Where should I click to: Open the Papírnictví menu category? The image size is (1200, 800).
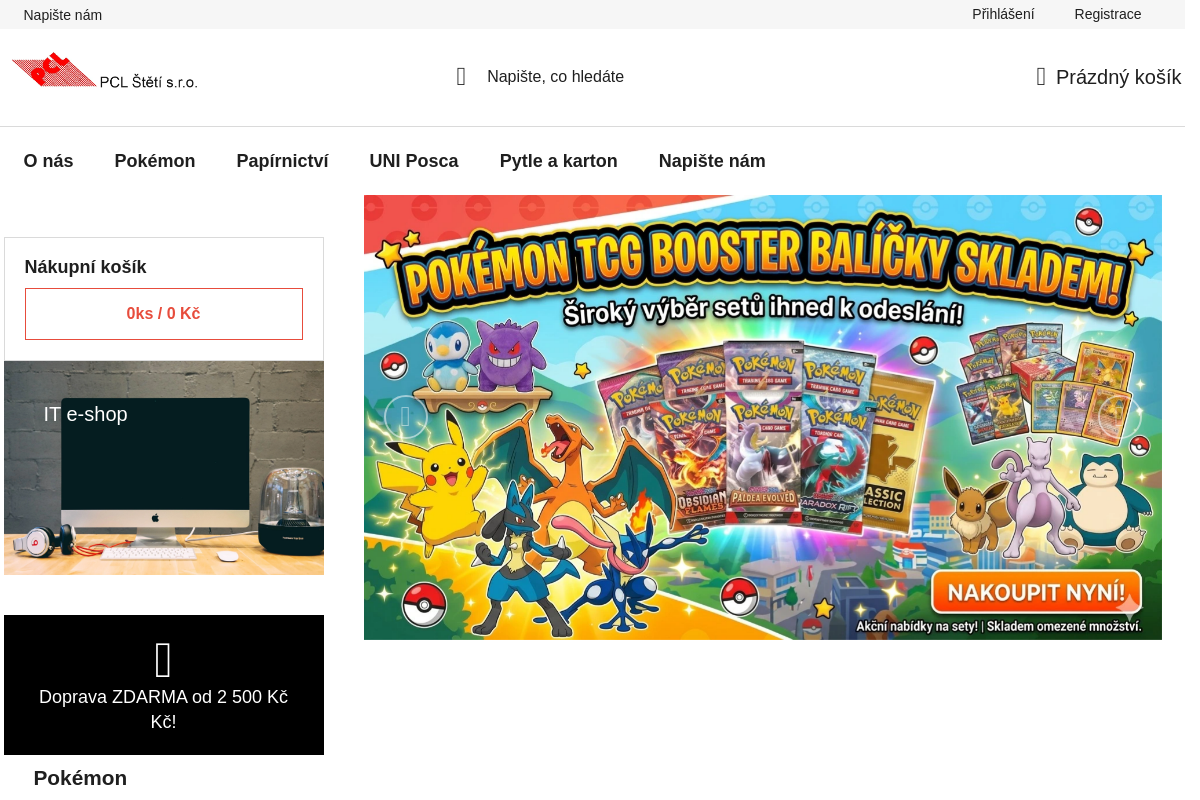click(283, 161)
